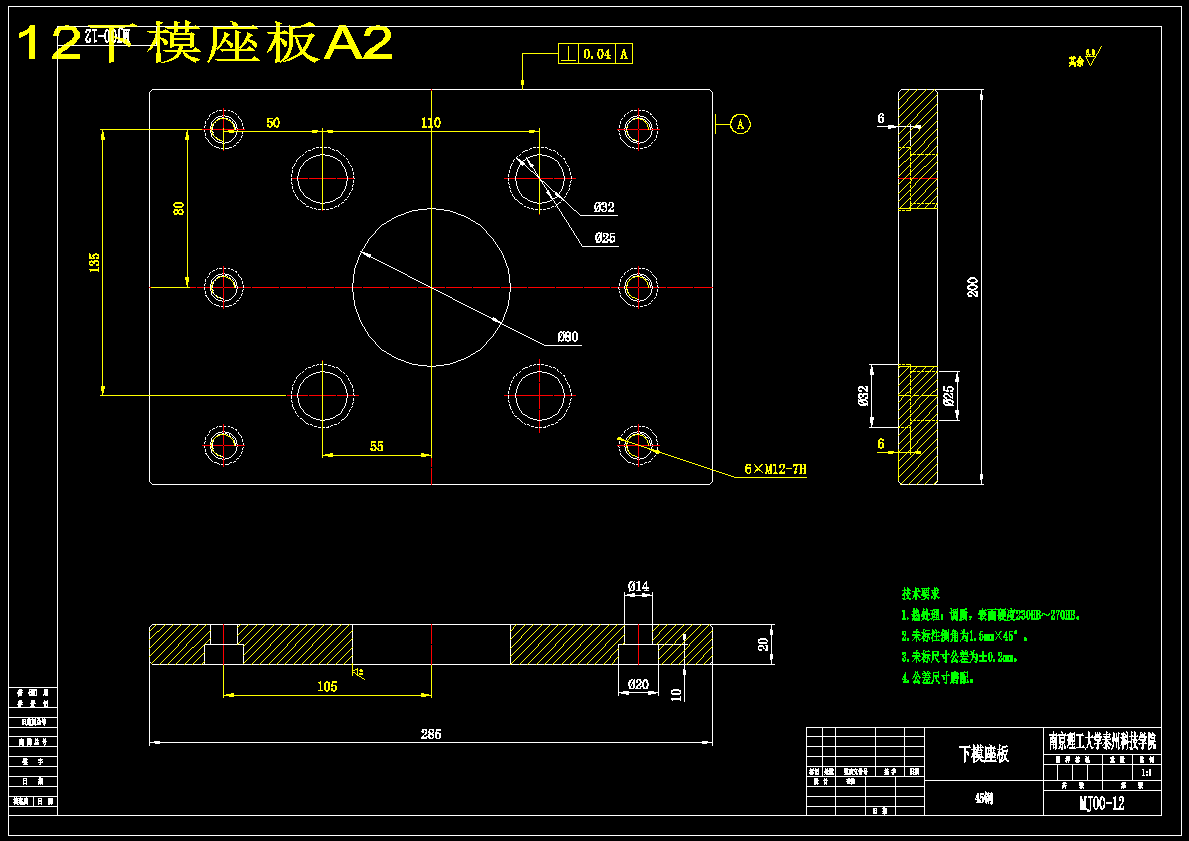Select the 135 vertical dimension text

click(x=95, y=262)
